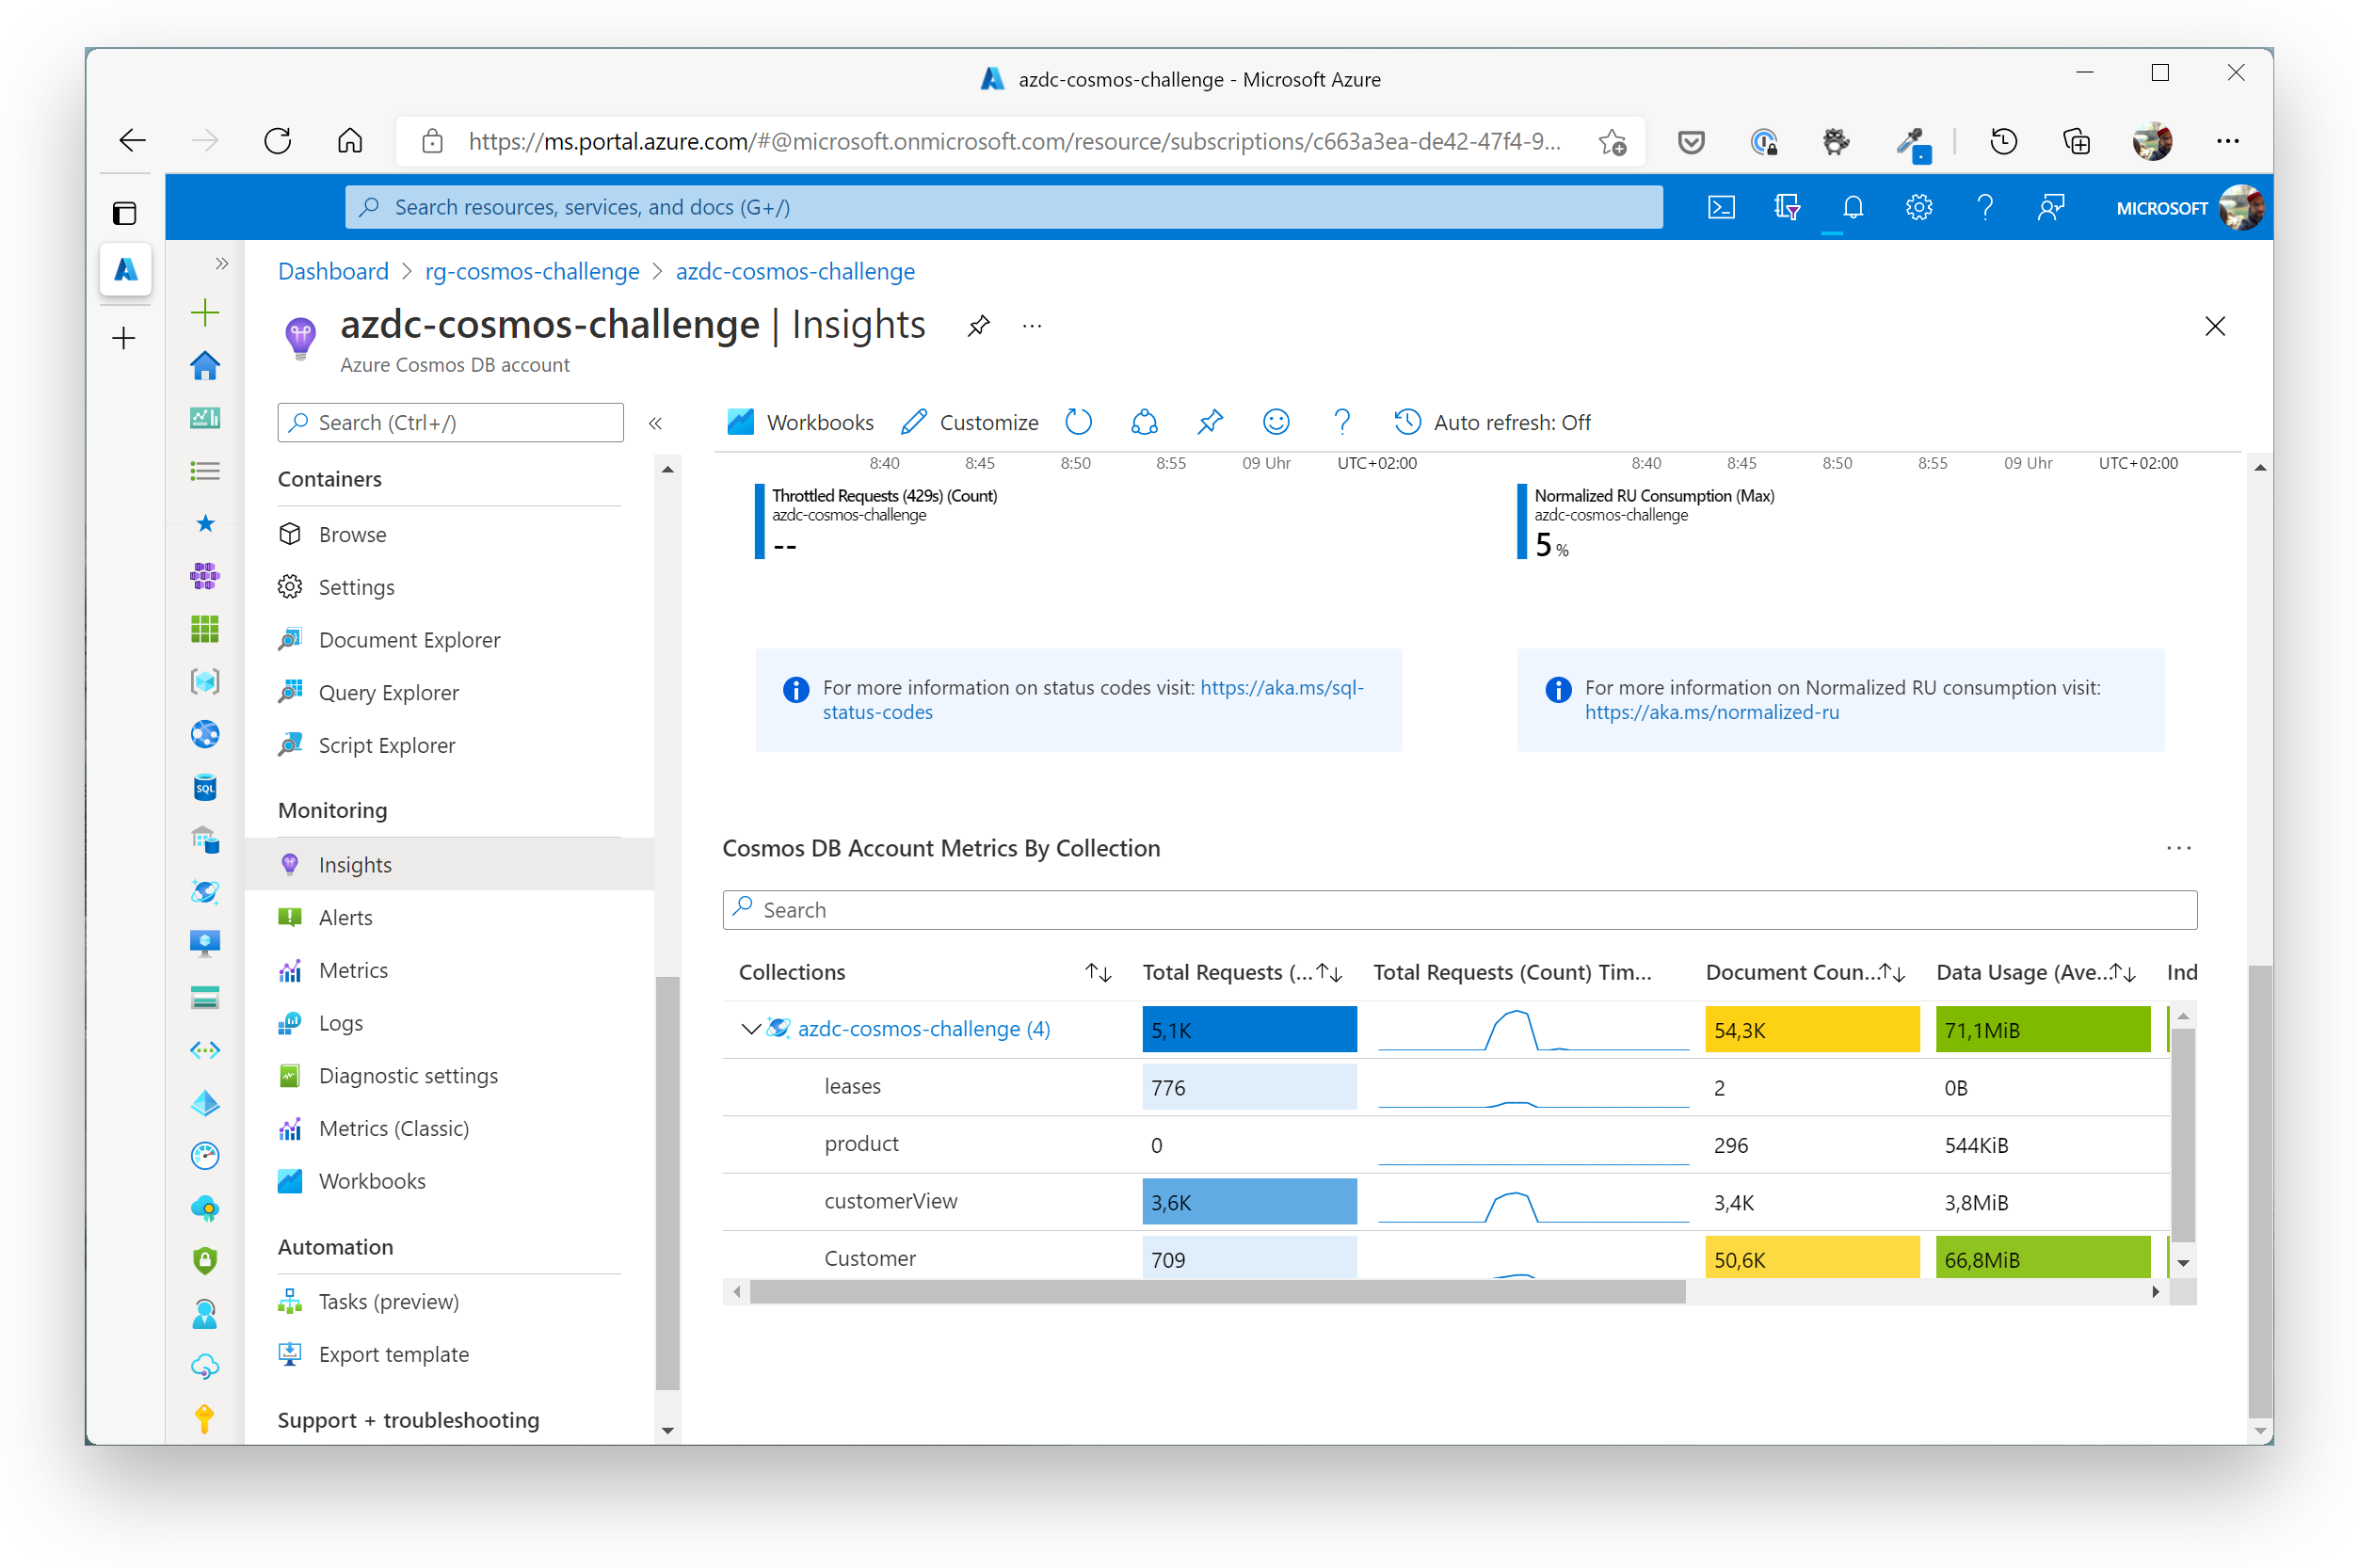Collapse the azdc-cosmos-challenge collection row

coord(749,1029)
